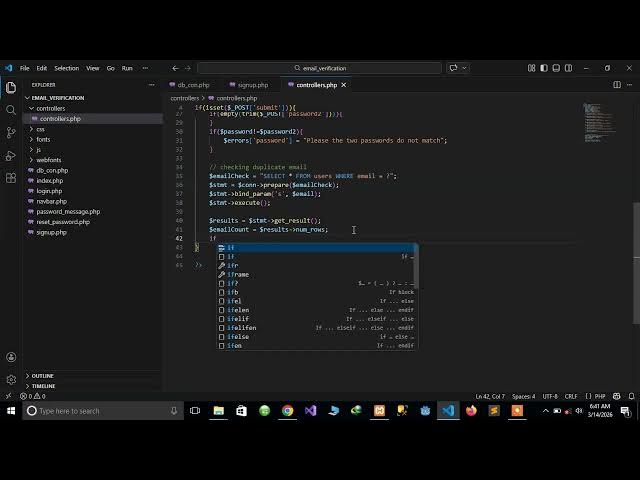640x480 pixels.
Task: Change indentation via Spaces: 4
Action: tap(523, 396)
